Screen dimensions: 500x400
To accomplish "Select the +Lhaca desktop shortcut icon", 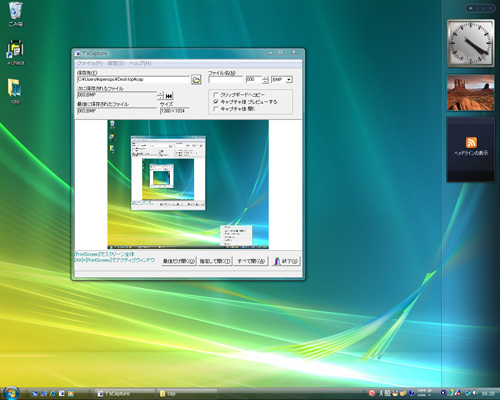I will 15,52.
